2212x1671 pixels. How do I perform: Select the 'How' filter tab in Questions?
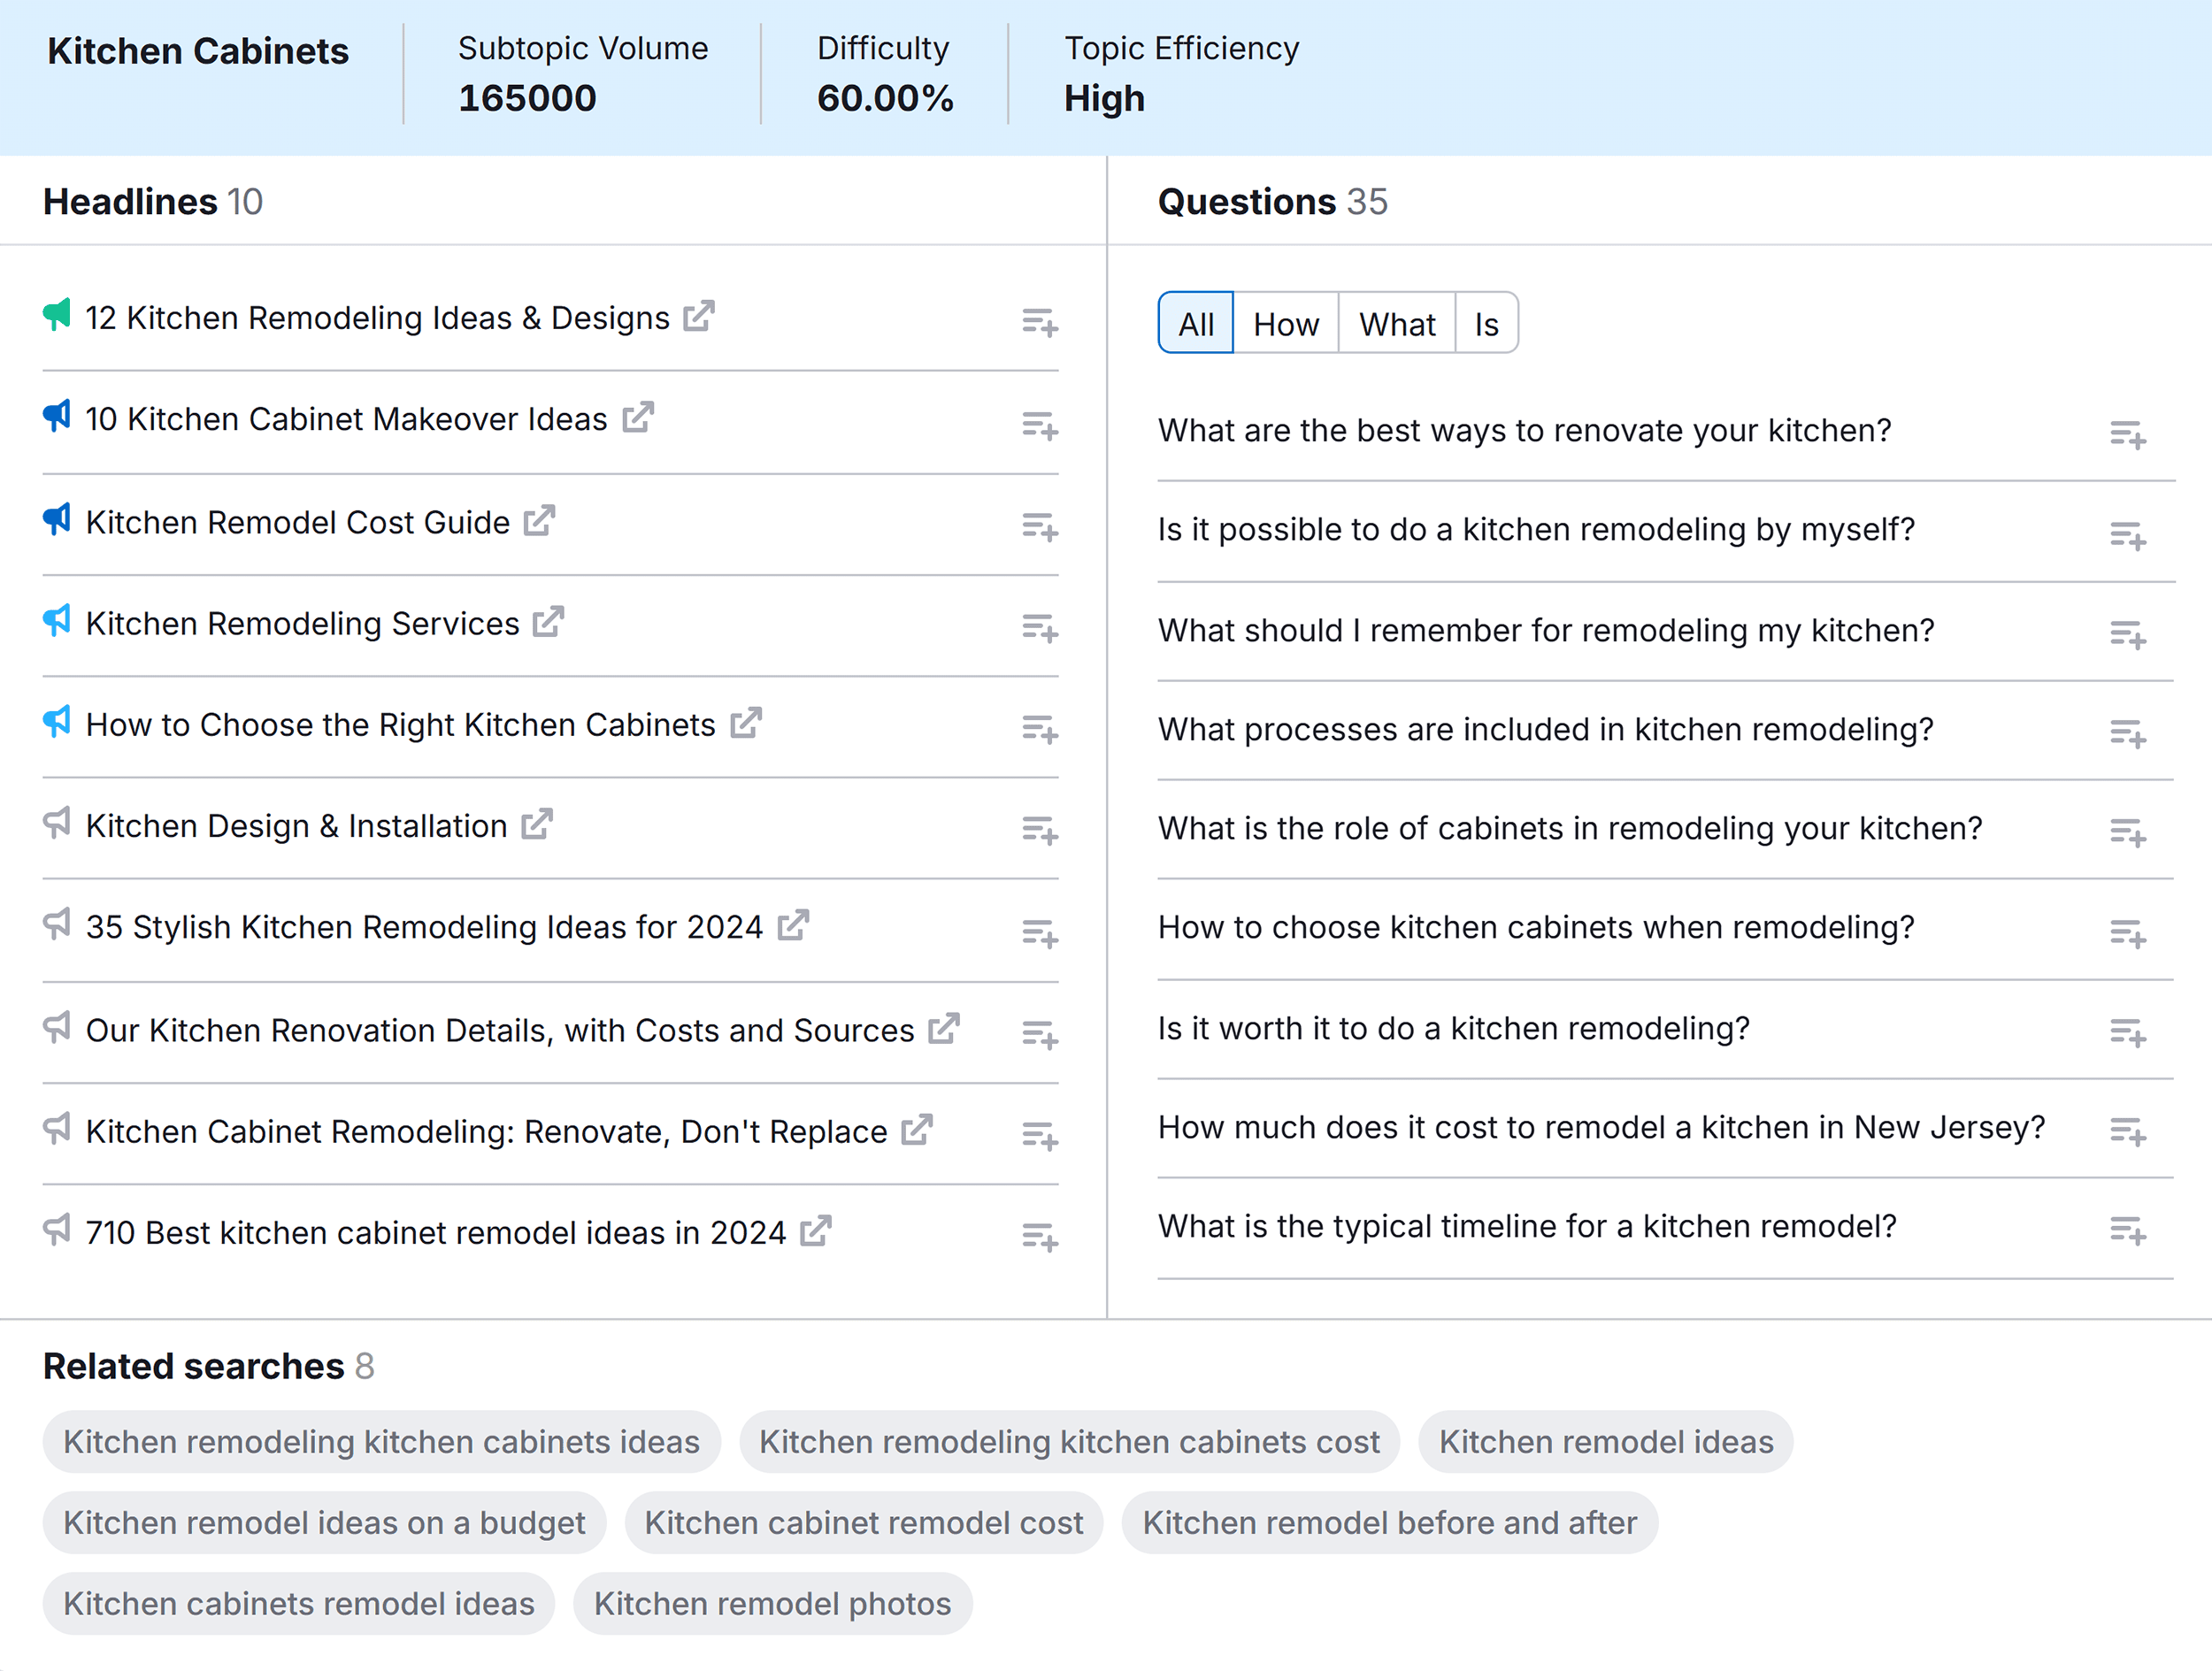pyautogui.click(x=1285, y=323)
